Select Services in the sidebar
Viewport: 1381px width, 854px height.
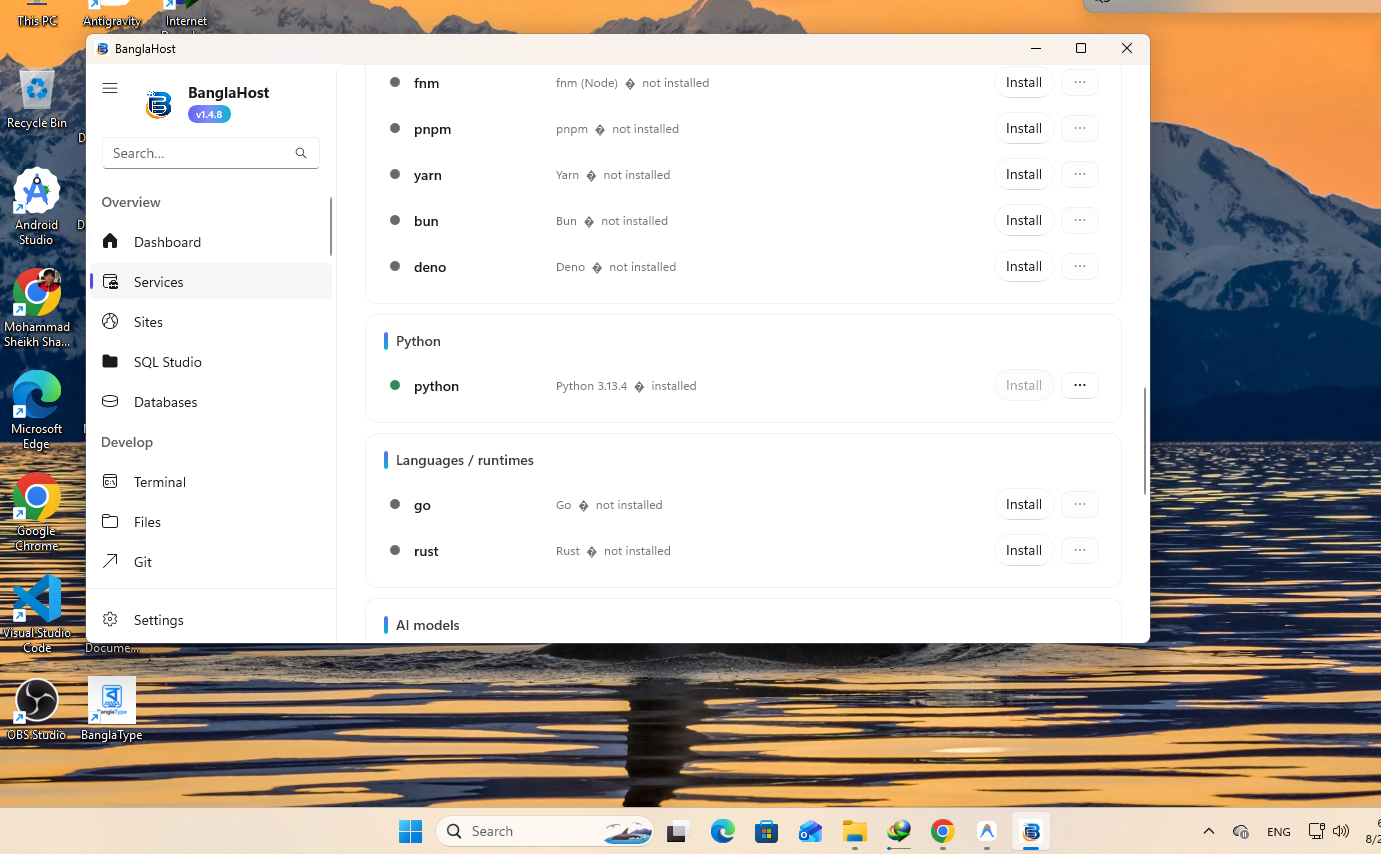211,282
